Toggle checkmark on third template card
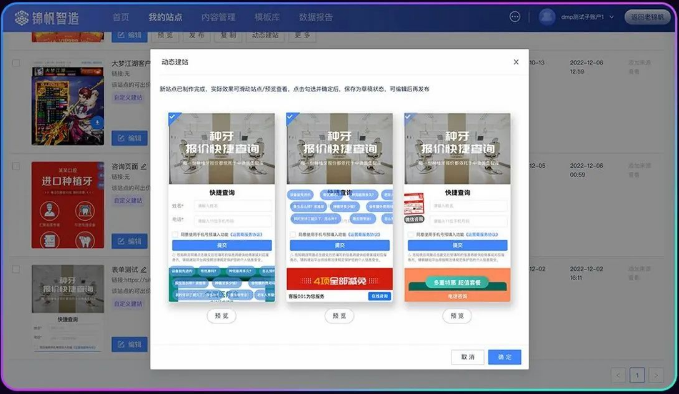679x394 pixels. (x=408, y=117)
